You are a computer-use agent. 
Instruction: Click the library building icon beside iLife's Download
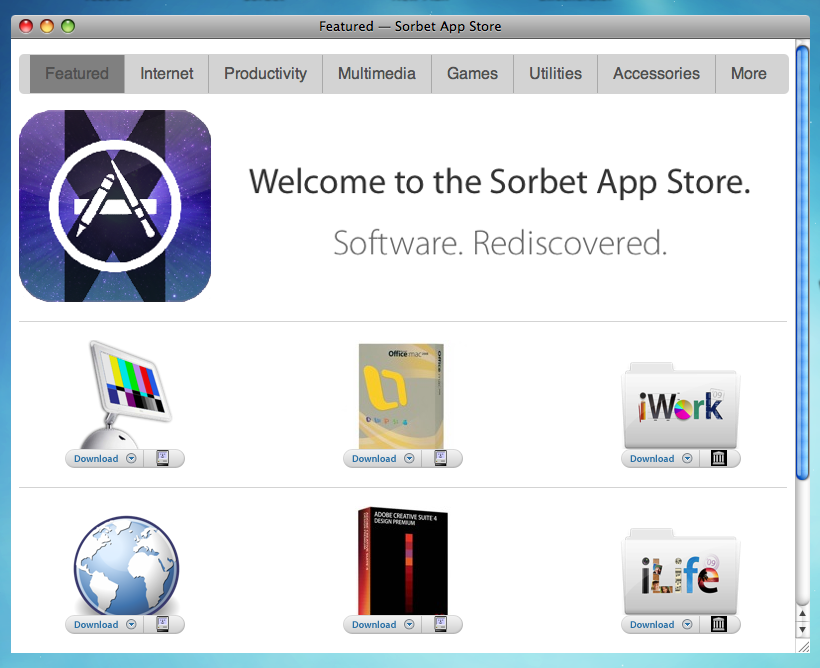click(x=719, y=624)
